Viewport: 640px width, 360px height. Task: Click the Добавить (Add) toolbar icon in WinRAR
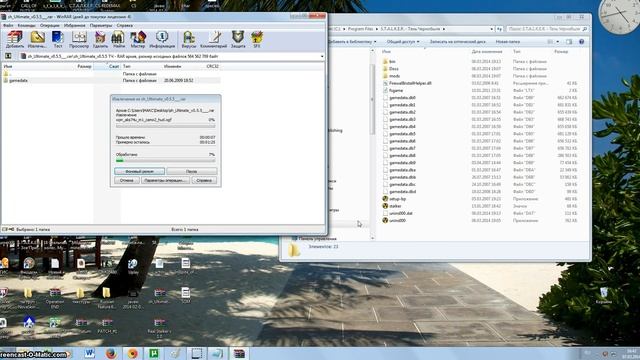(15, 40)
